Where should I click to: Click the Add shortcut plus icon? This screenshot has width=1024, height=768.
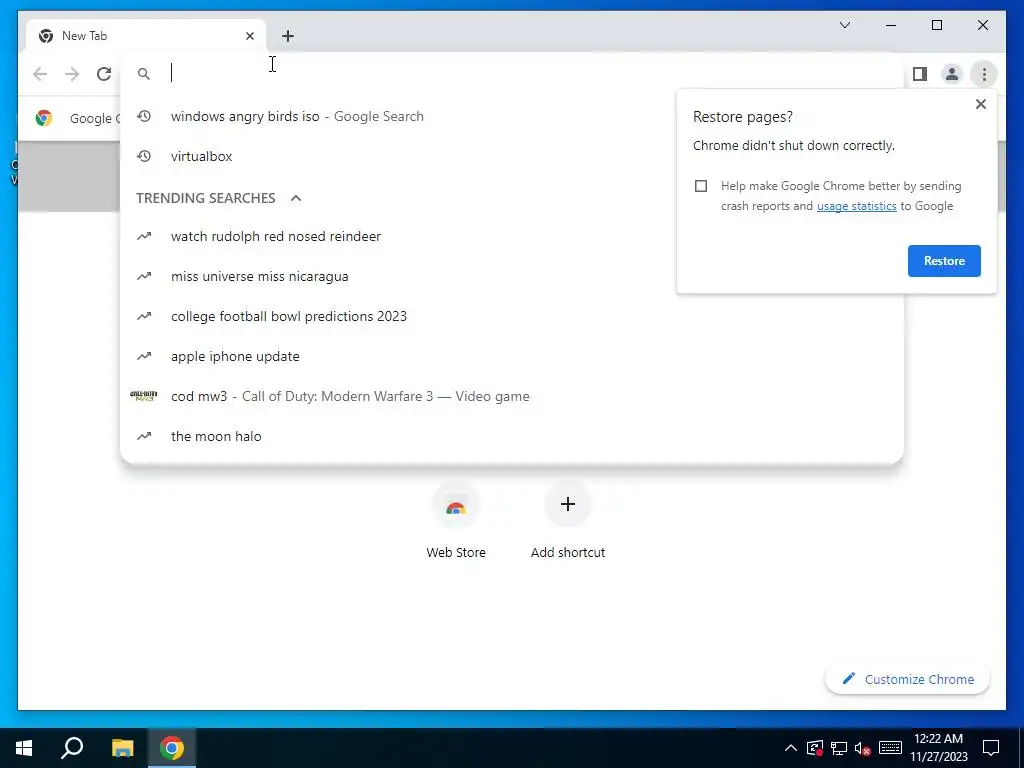point(568,504)
